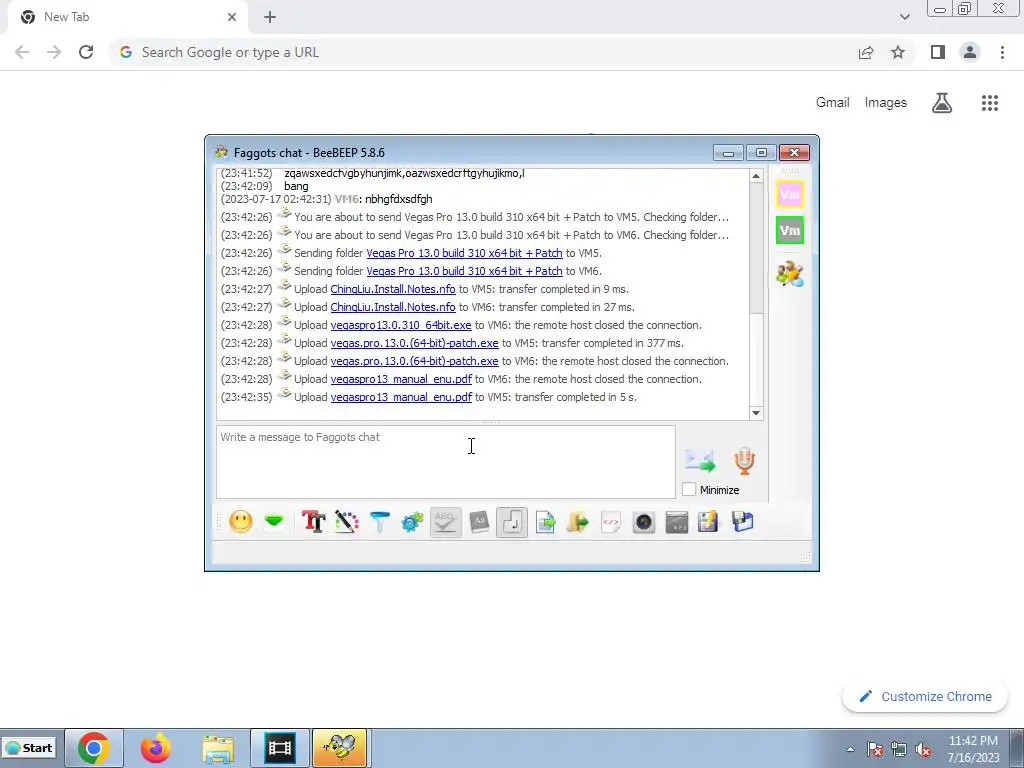Image resolution: width=1024 pixels, height=768 pixels.
Task: Click the notepad with pencil icon
Action: (709, 522)
